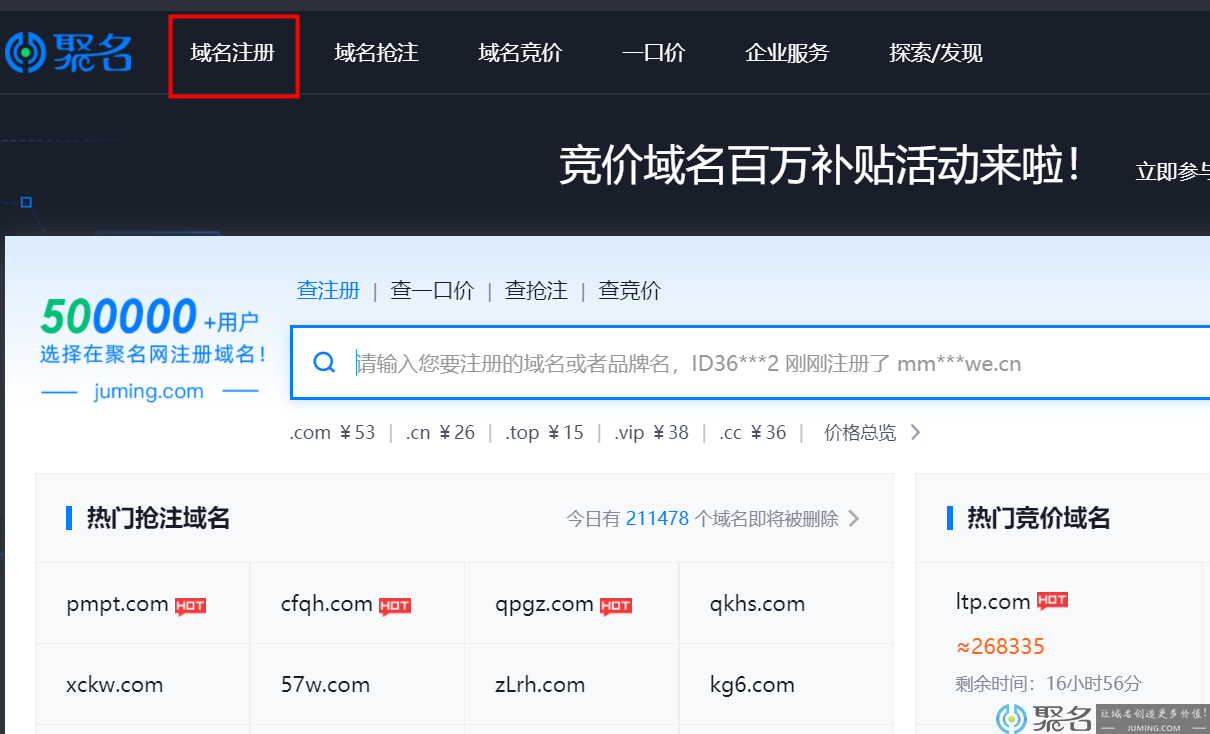Switch to the 查一口价 tab
The image size is (1210, 734).
(x=432, y=290)
